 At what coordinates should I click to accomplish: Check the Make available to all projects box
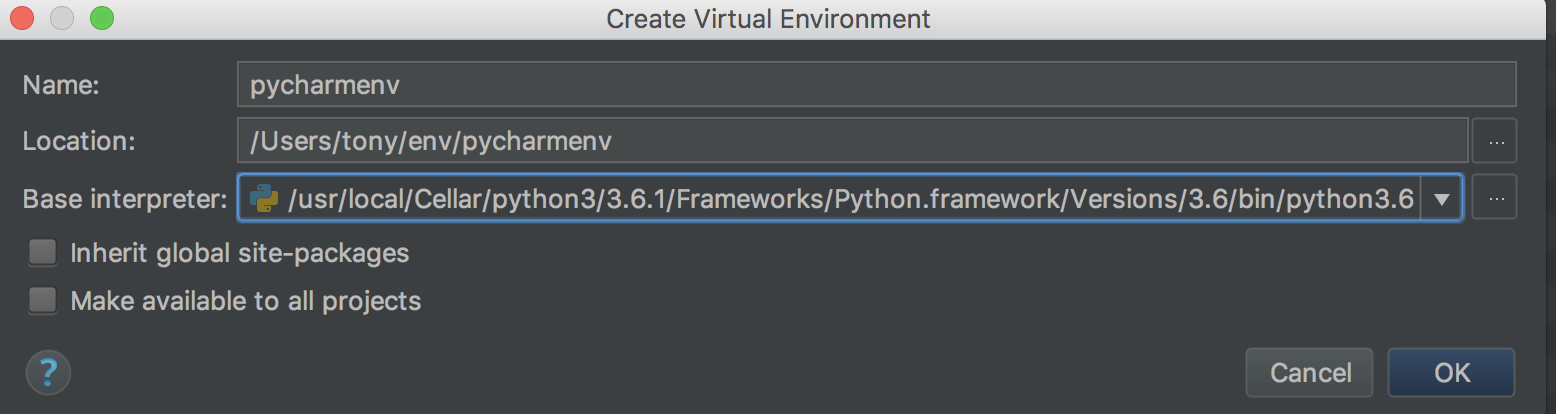click(x=42, y=301)
